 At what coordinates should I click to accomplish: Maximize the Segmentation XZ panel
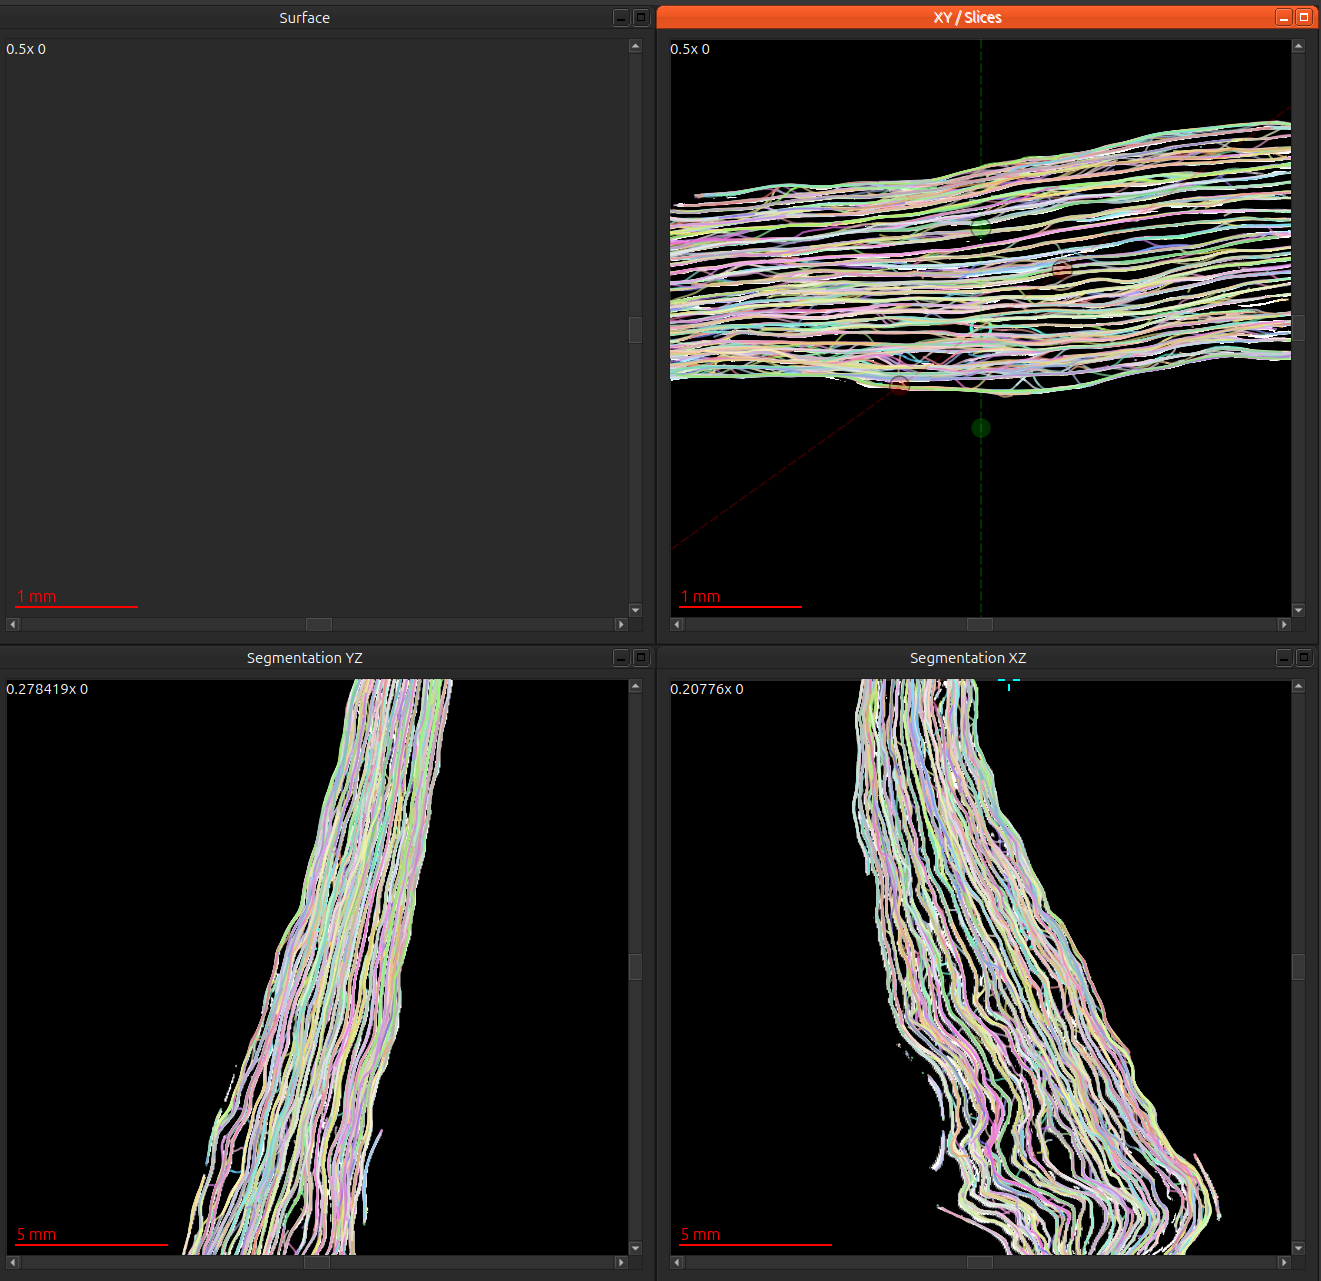(x=1304, y=658)
